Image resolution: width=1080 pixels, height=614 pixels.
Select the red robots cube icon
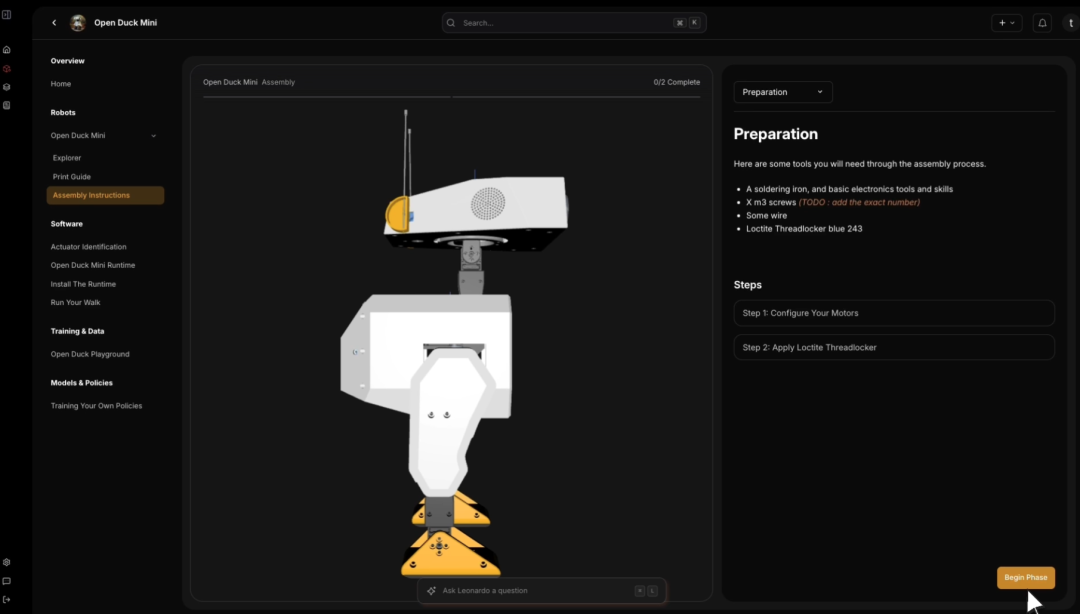(7, 69)
